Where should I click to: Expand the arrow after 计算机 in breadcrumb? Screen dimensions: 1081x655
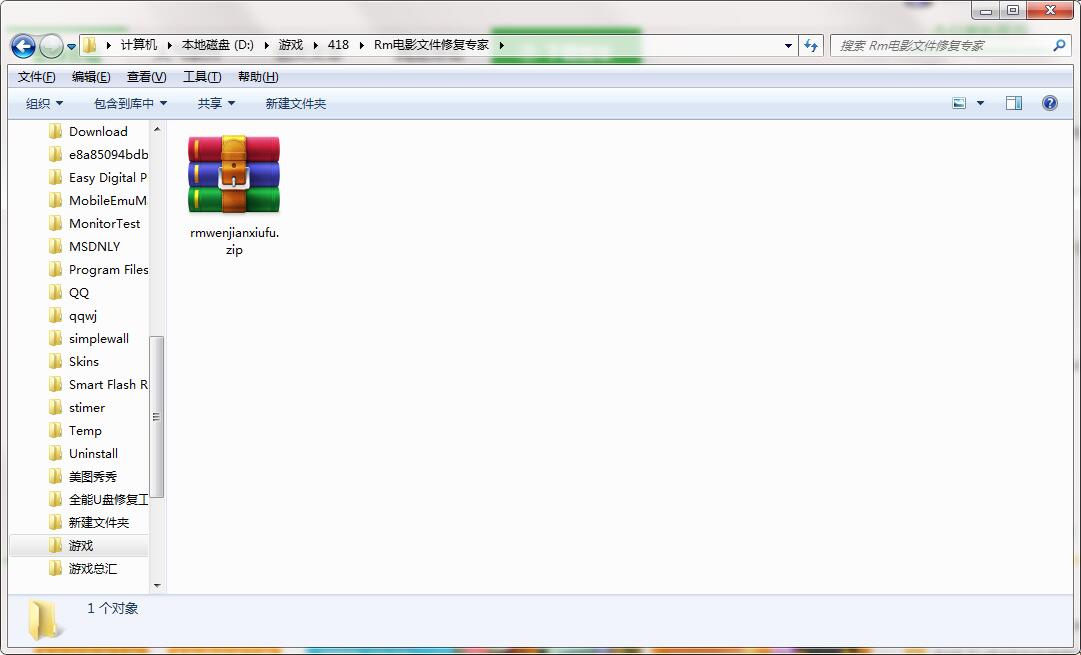tap(170, 46)
